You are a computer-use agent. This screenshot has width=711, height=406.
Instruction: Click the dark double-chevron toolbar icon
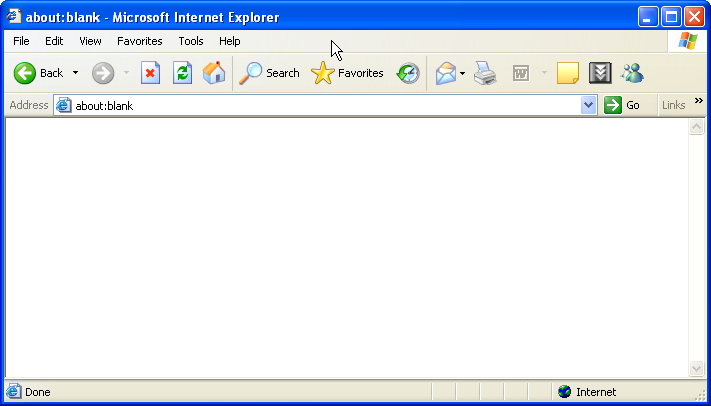[x=600, y=73]
